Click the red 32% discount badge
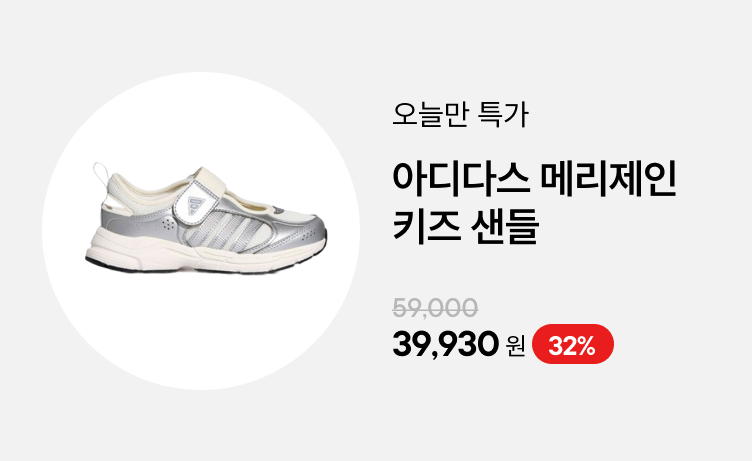Screen dimensions: 752x461 [x=573, y=344]
